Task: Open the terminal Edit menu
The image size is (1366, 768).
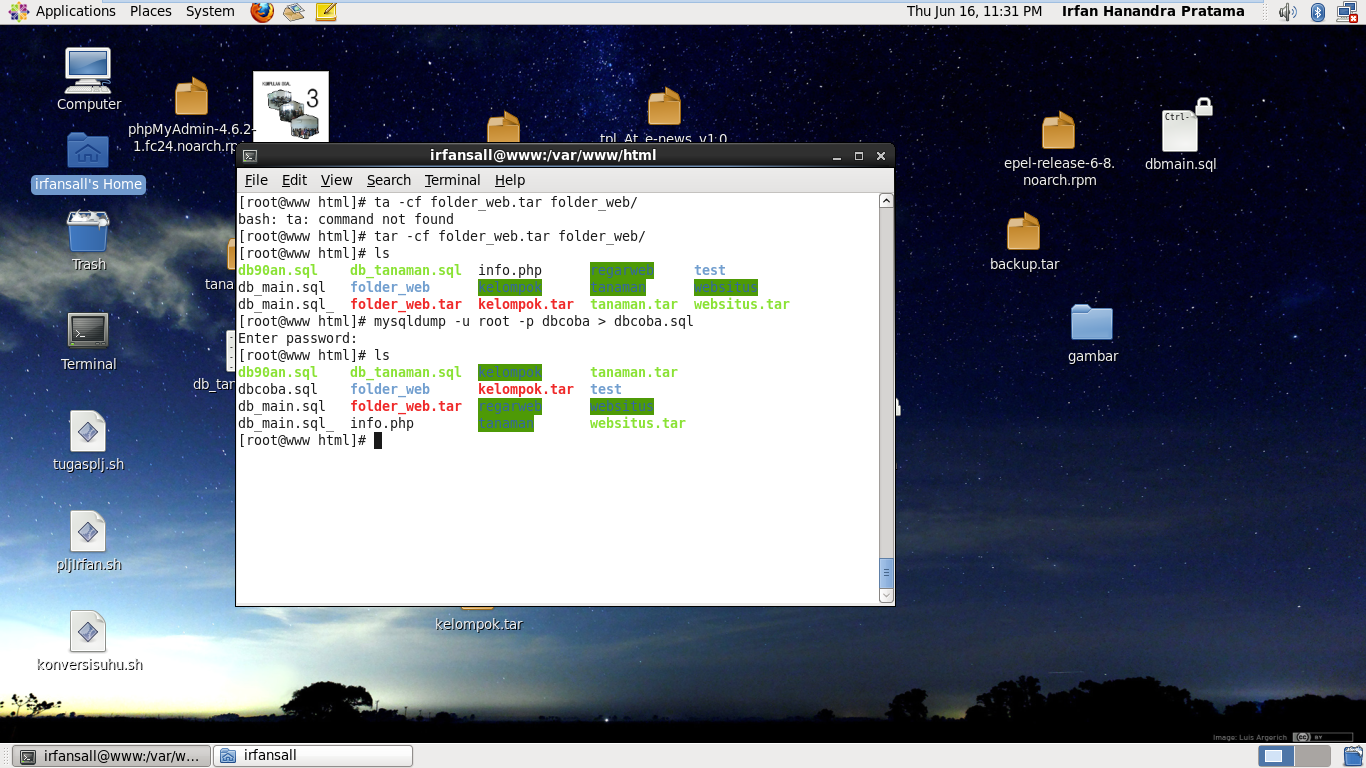Action: (294, 180)
